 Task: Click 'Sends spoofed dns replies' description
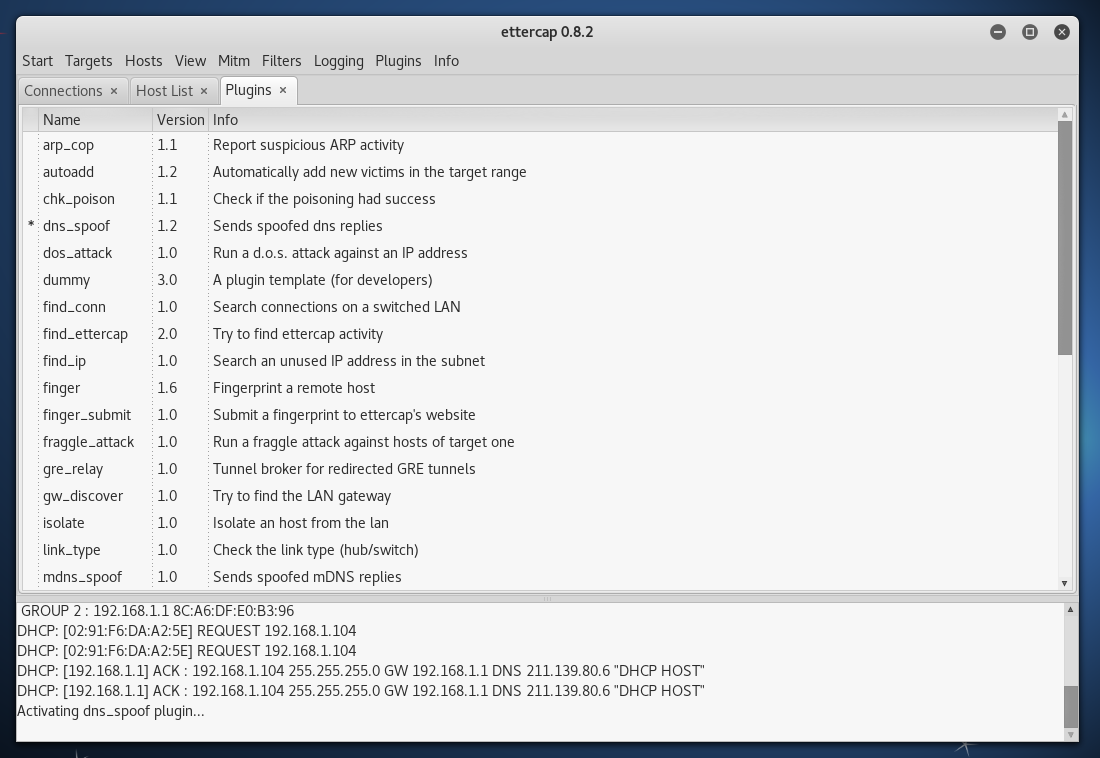297,226
